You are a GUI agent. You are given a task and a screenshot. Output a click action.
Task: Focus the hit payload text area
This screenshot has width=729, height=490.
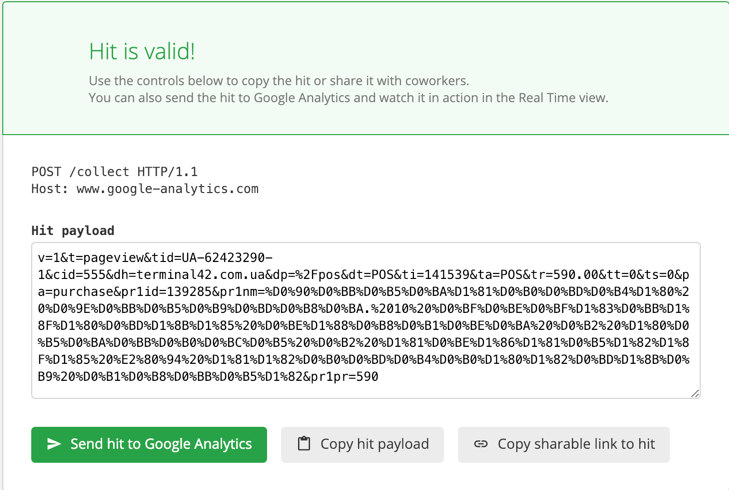pyautogui.click(x=365, y=320)
